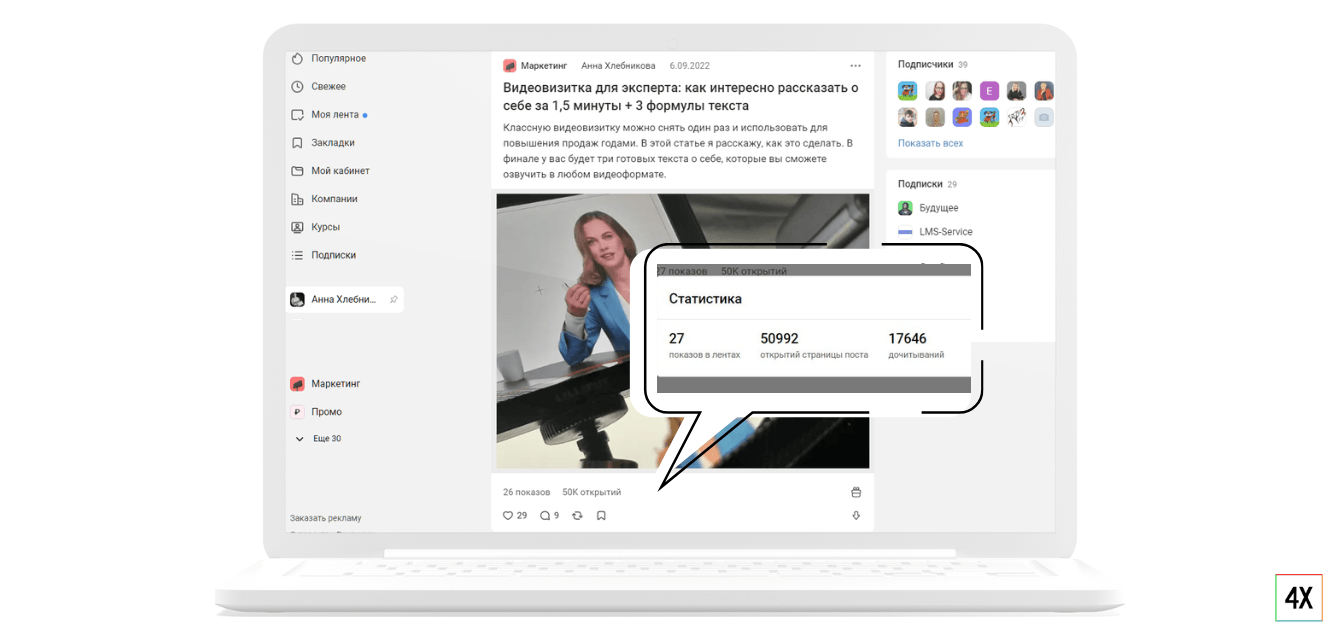Open subscriber avatar of woman with glasses

click(935, 91)
